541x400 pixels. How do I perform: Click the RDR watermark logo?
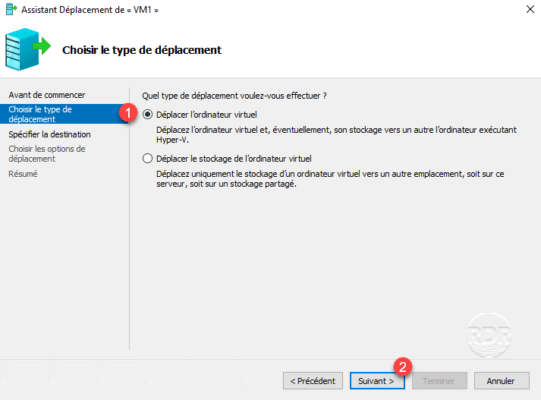click(489, 335)
